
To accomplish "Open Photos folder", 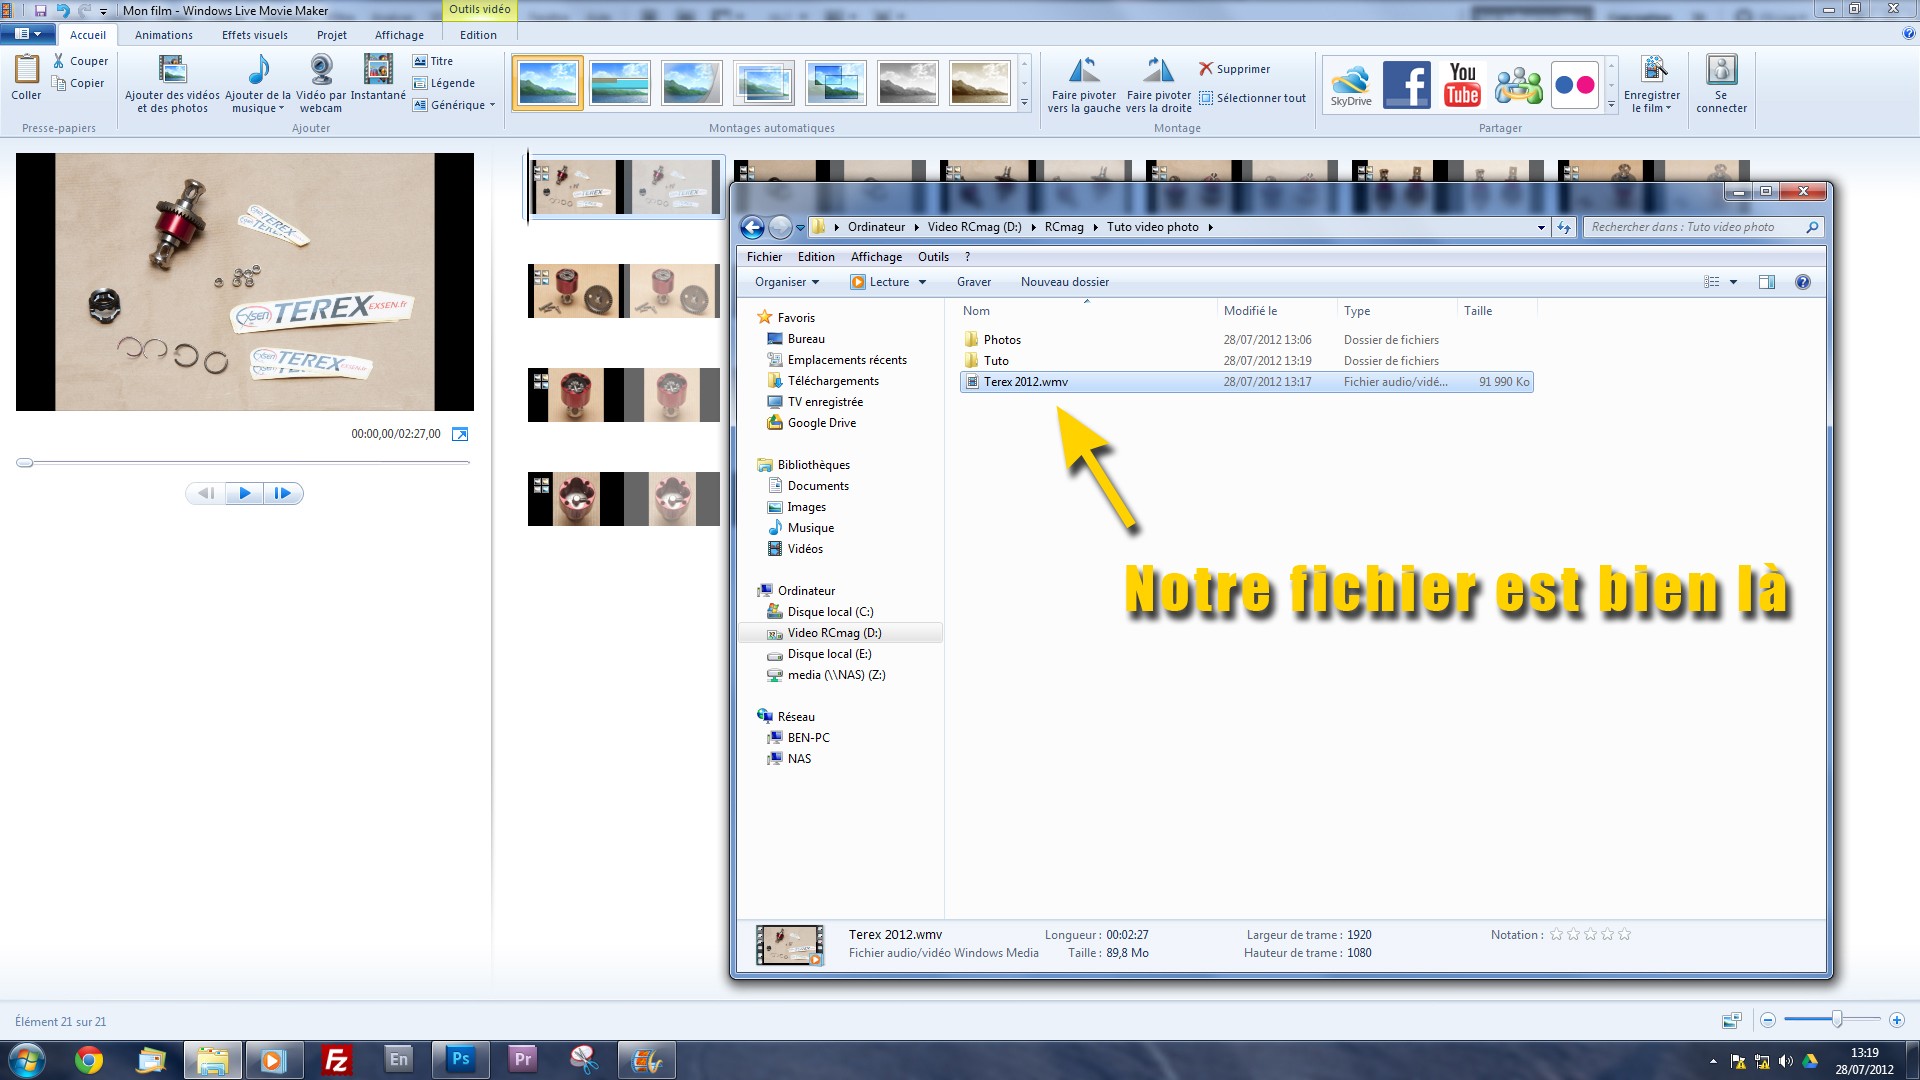I will pyautogui.click(x=1001, y=340).
